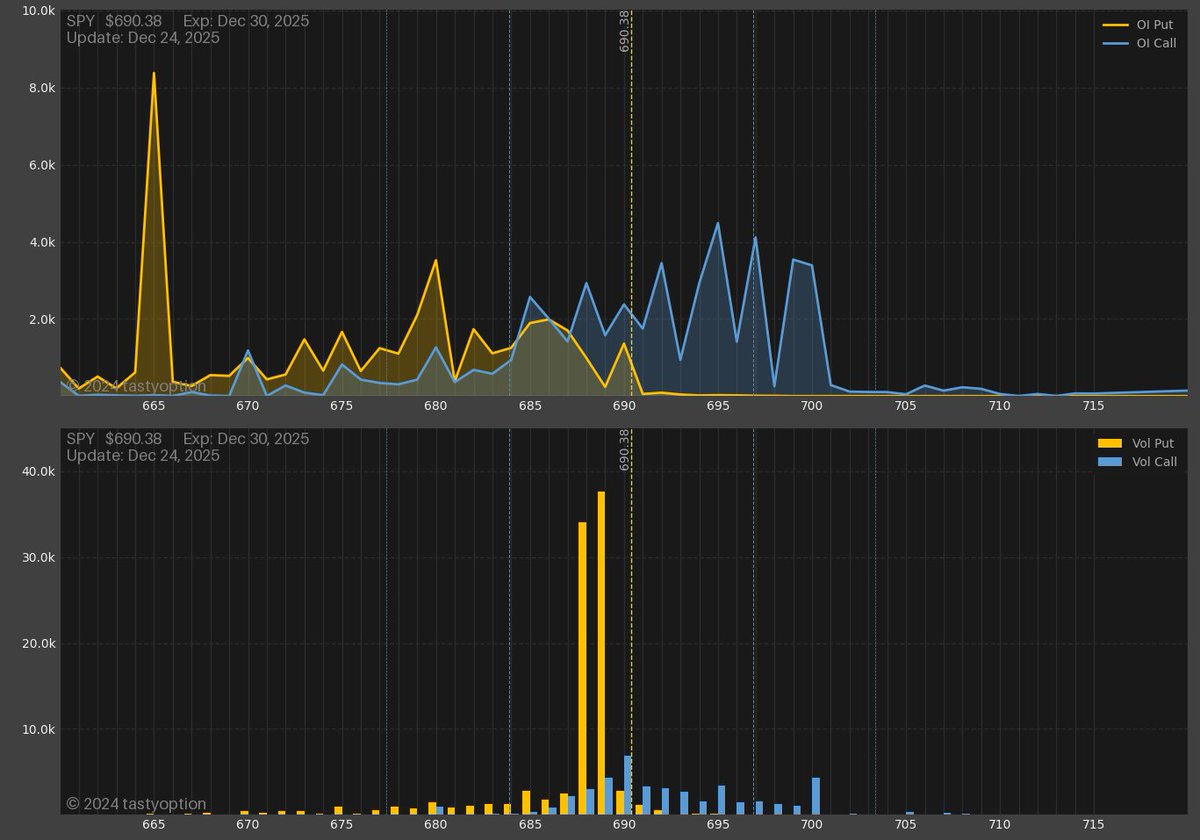The width and height of the screenshot is (1200, 840).
Task: Click 'Update: Dec 24, 2025' in the bottom chart
Action: coord(143,456)
